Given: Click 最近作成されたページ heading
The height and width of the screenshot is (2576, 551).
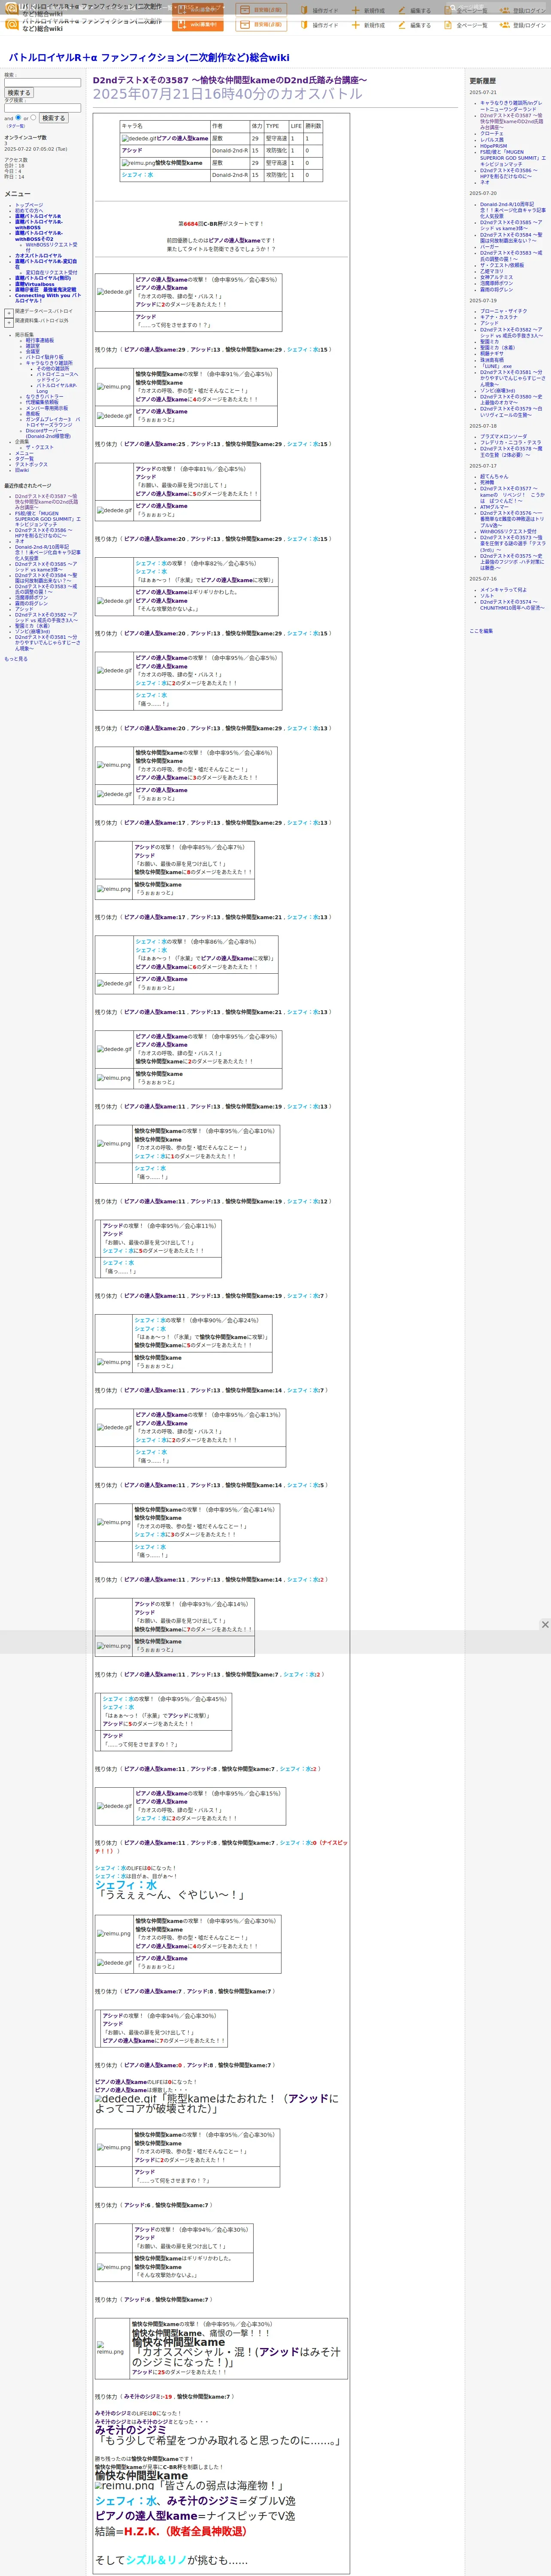Looking at the screenshot, I should 28,486.
